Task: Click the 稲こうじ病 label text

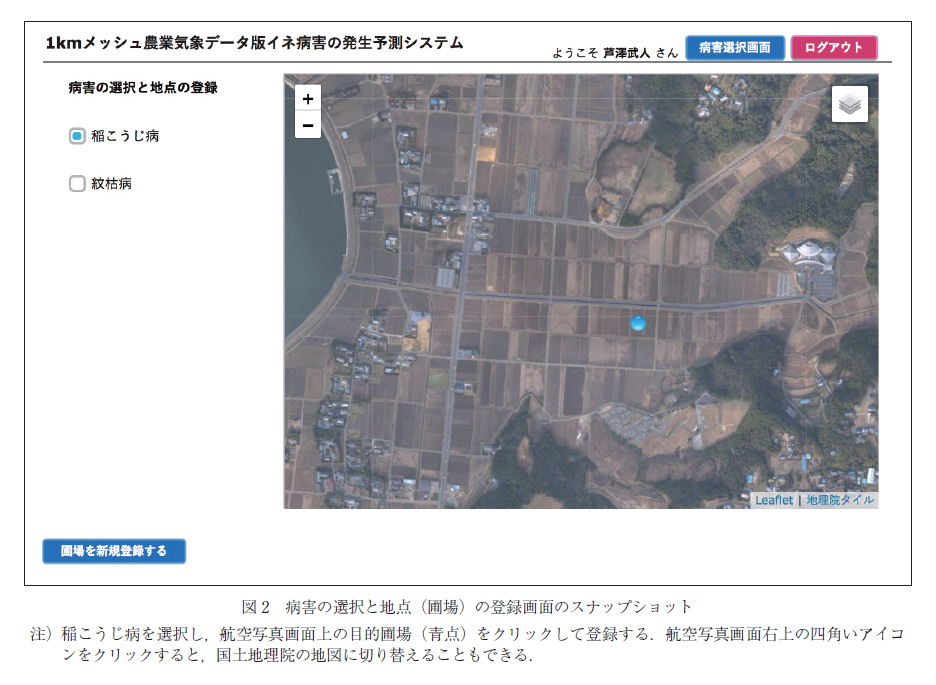Action: [x=125, y=136]
